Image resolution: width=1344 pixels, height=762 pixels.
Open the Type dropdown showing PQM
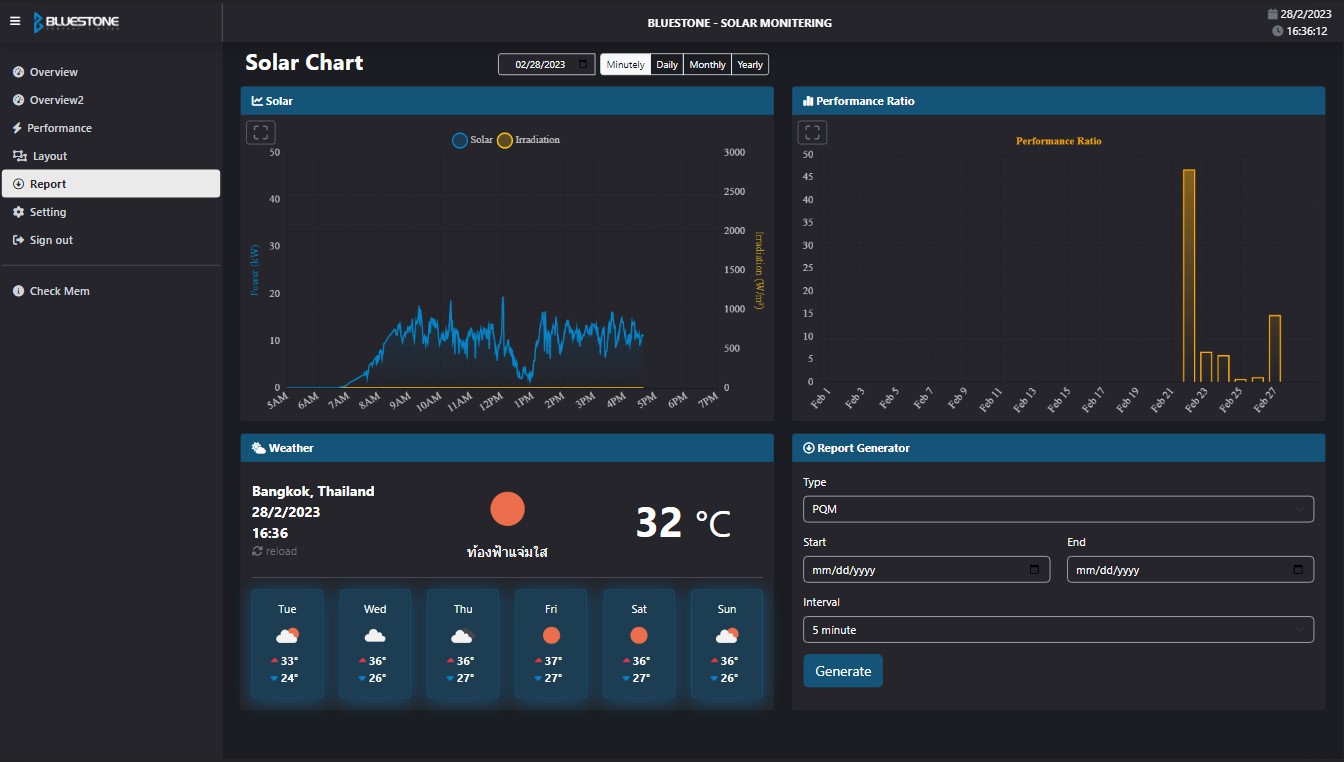point(1058,509)
